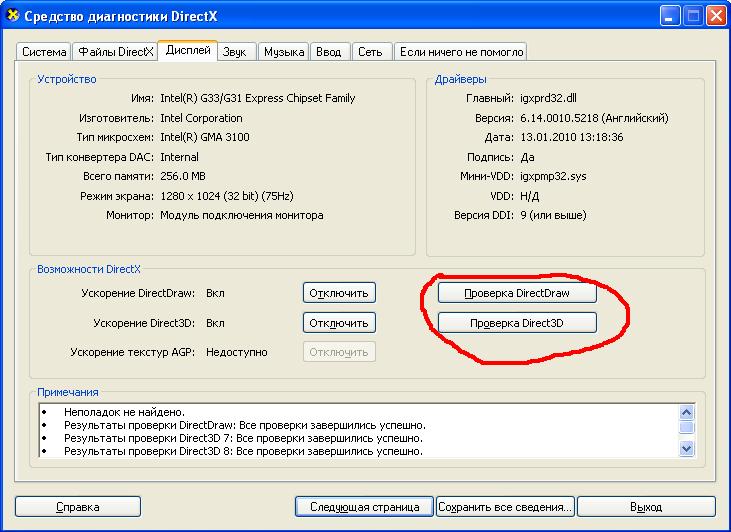The height and width of the screenshot is (532, 731).
Task: Click the notes scrollbar thumb
Action: (x=687, y=428)
